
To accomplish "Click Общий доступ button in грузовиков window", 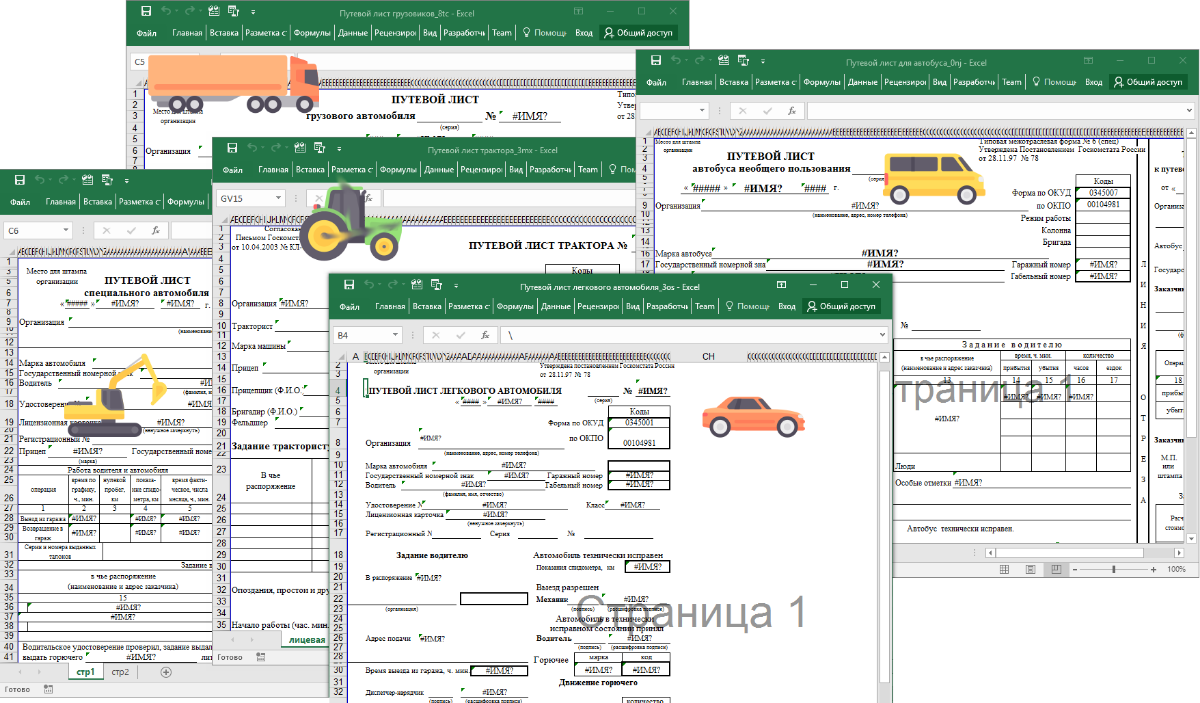I will click(x=638, y=33).
